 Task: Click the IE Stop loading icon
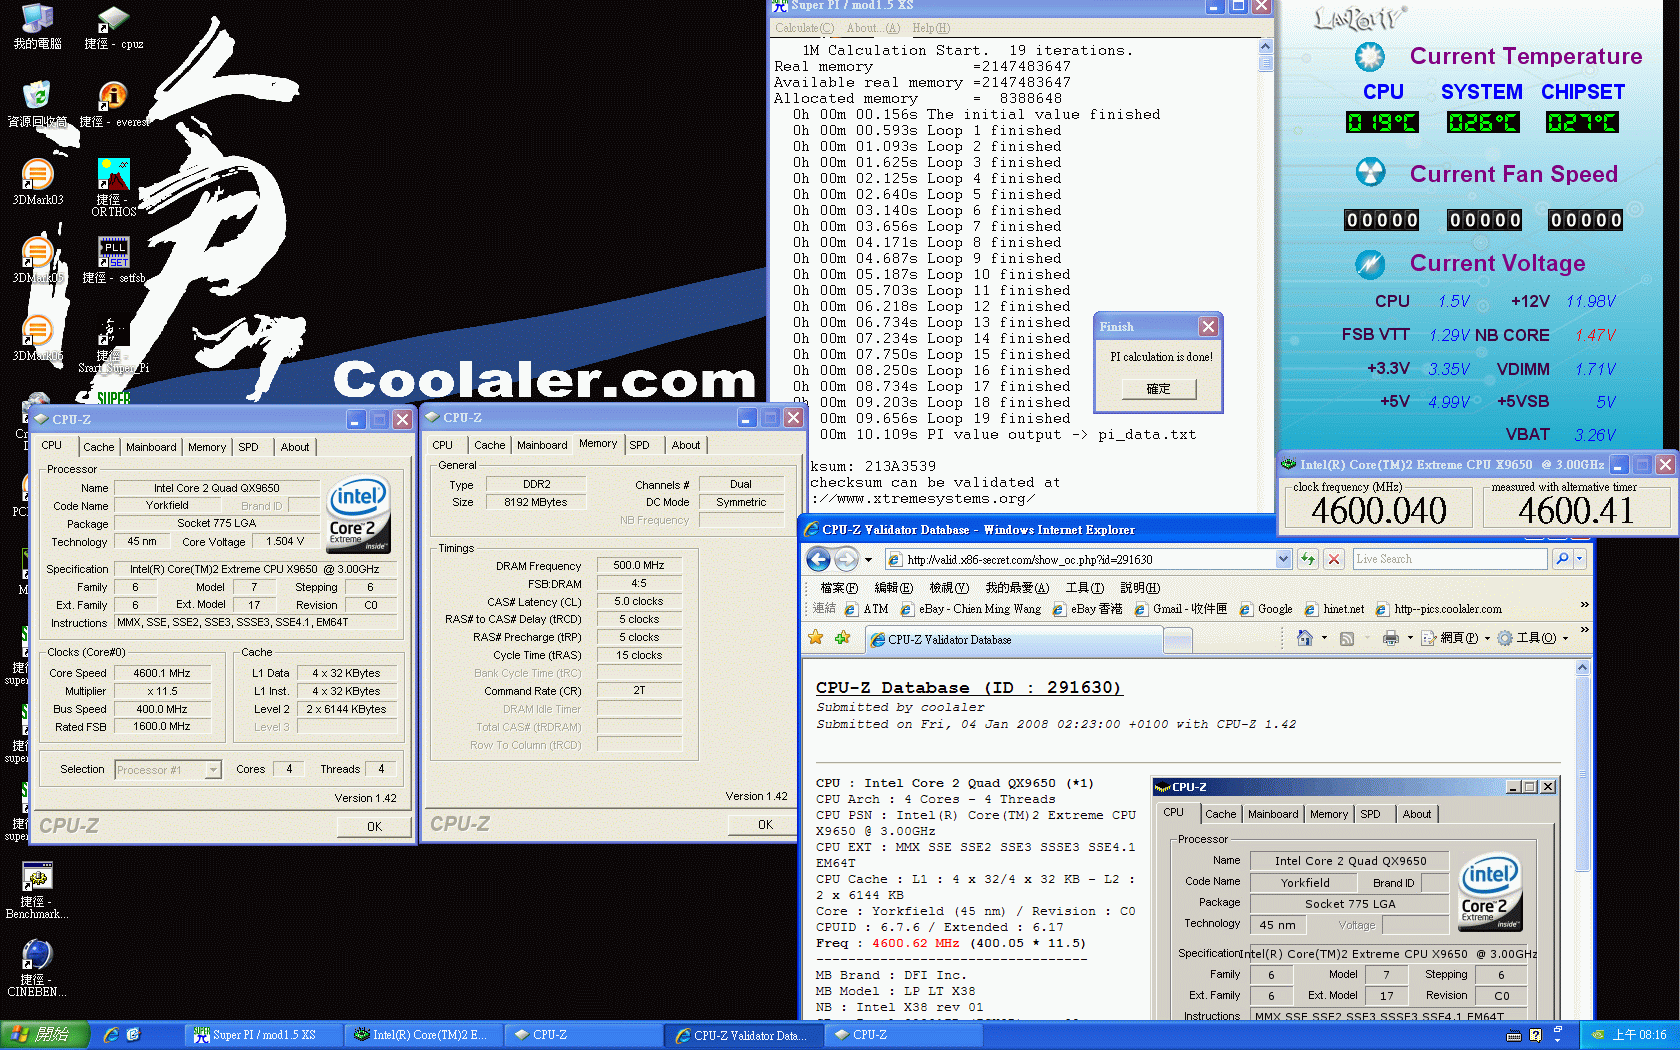click(1334, 559)
